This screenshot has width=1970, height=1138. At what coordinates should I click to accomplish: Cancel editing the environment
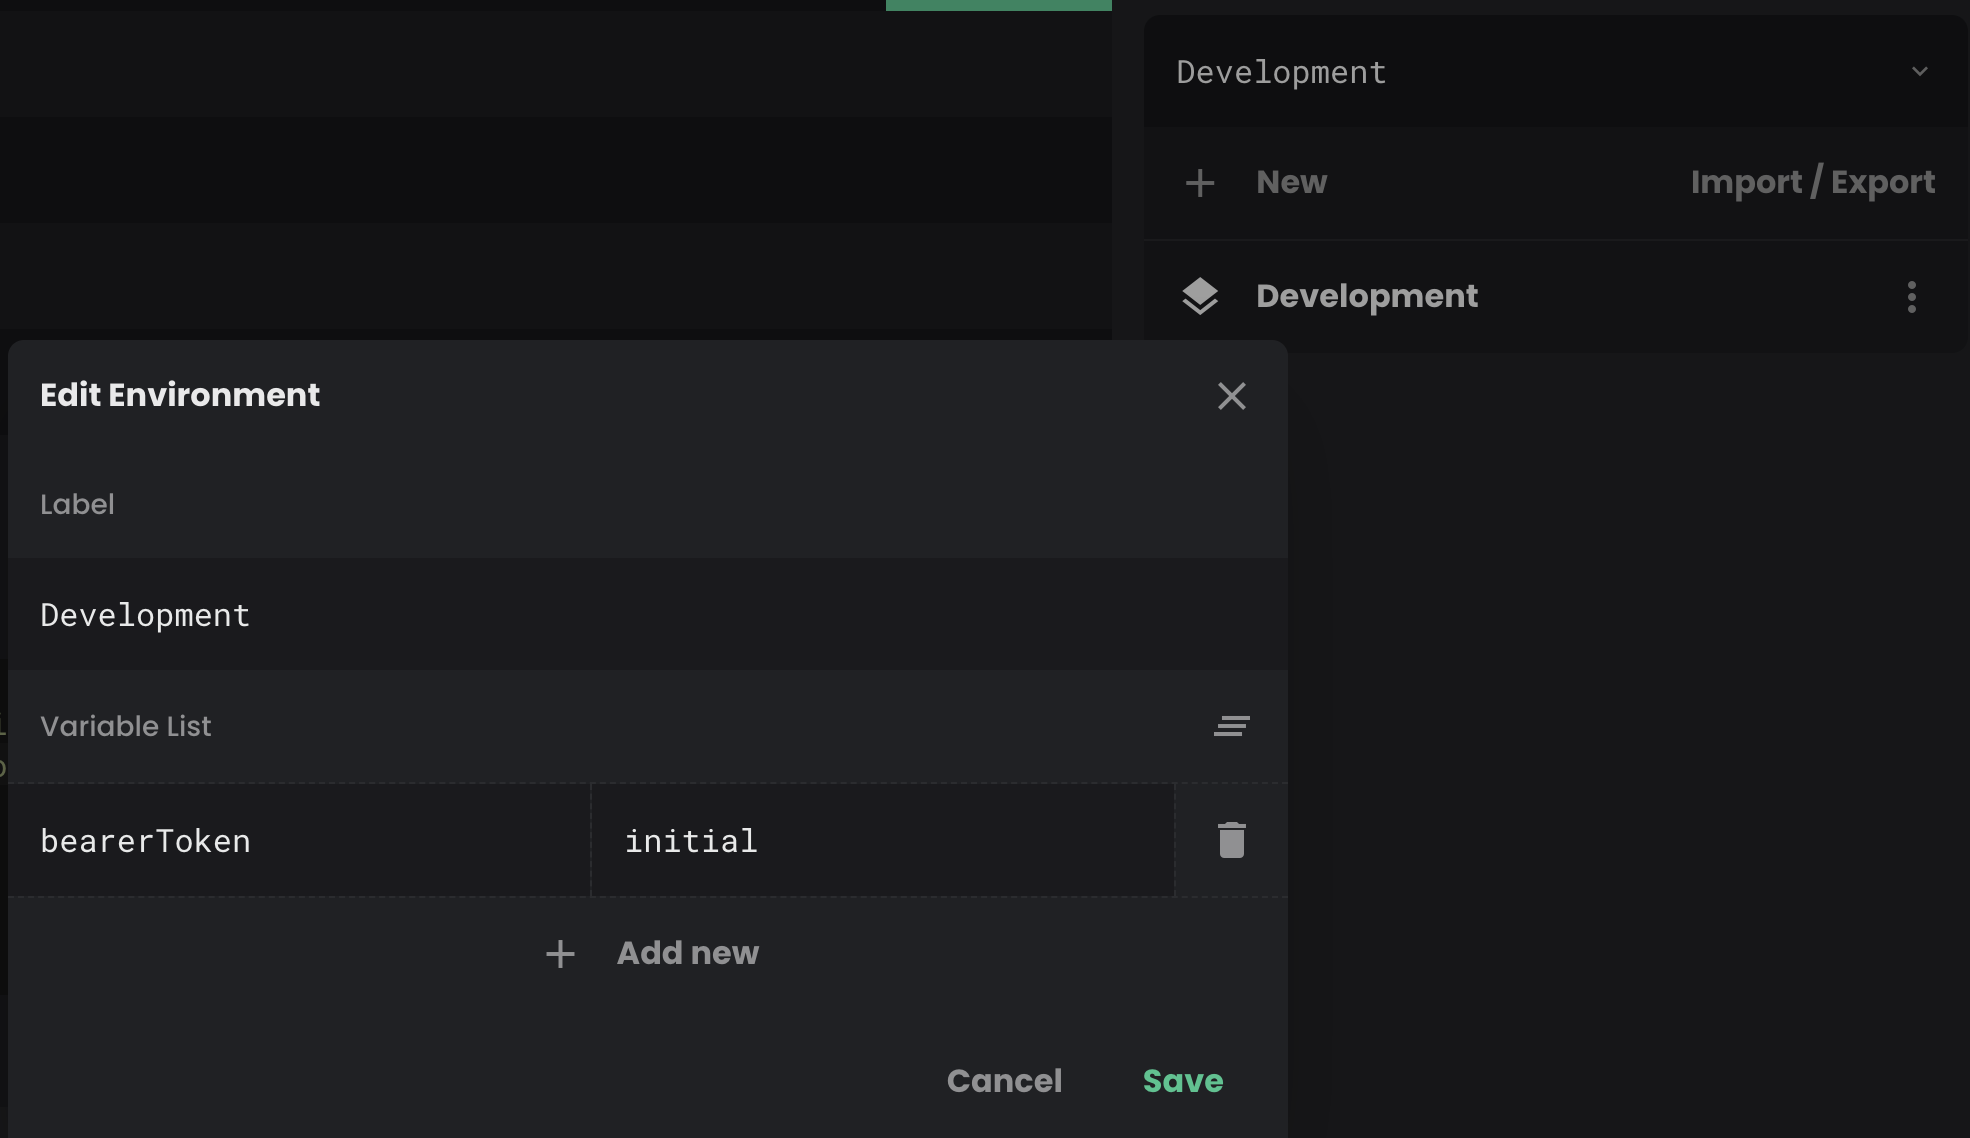coord(1004,1081)
